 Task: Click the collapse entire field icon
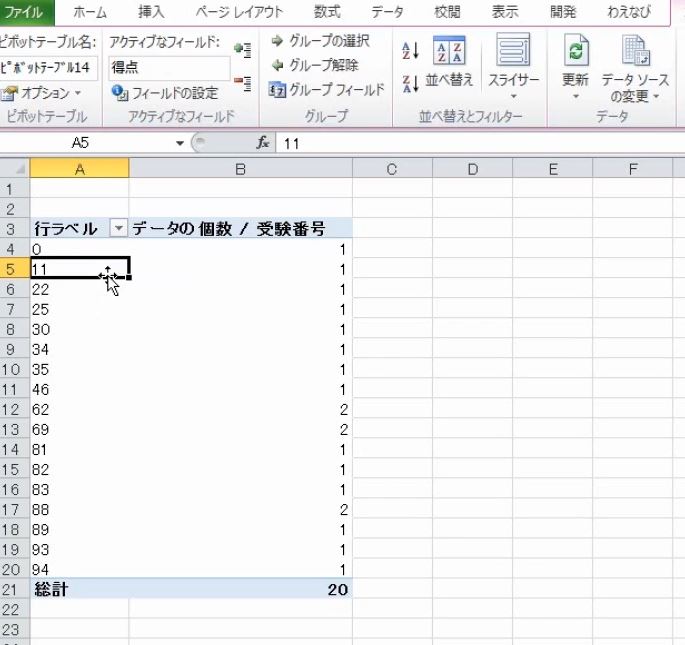pos(242,83)
